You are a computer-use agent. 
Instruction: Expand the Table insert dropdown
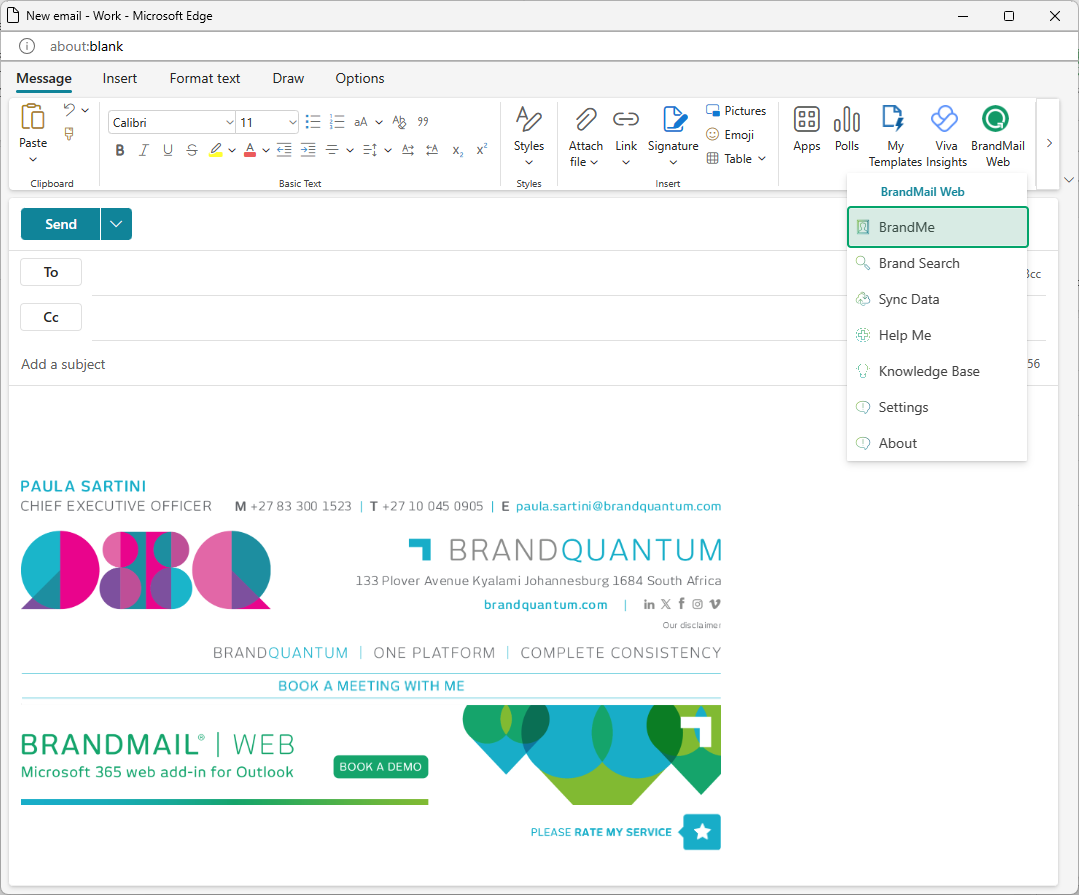point(762,158)
